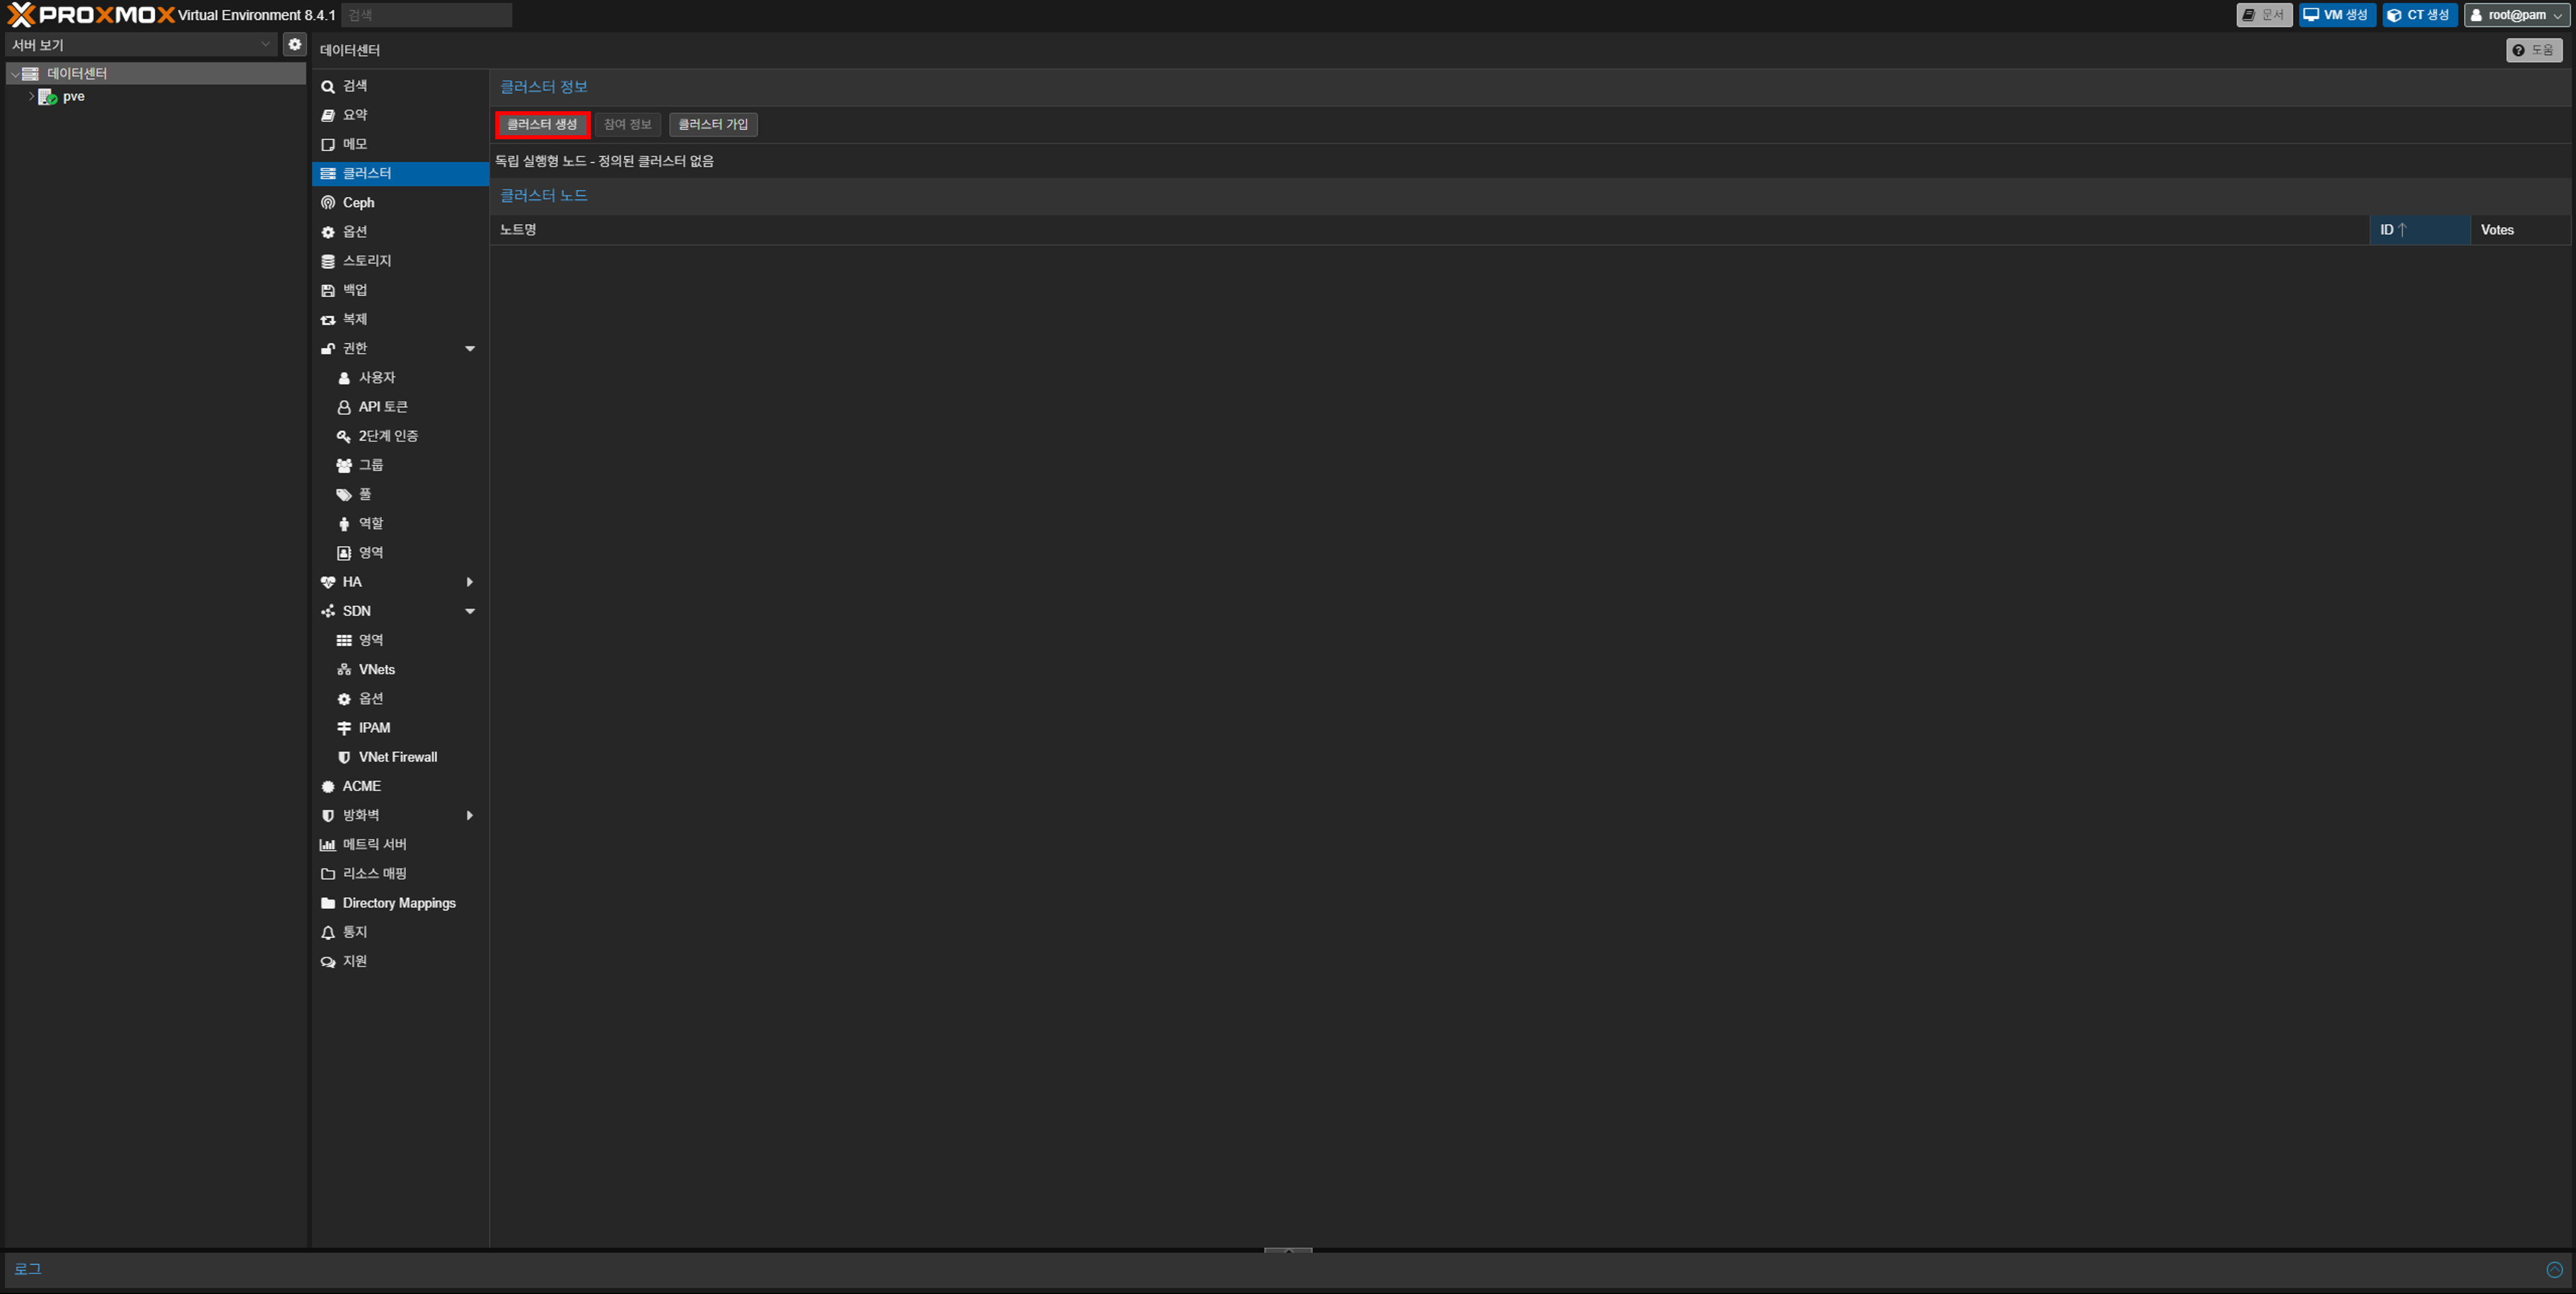2576x1294 pixels.
Task: Select 클러스터 in the sidebar menu
Action: tap(400, 174)
